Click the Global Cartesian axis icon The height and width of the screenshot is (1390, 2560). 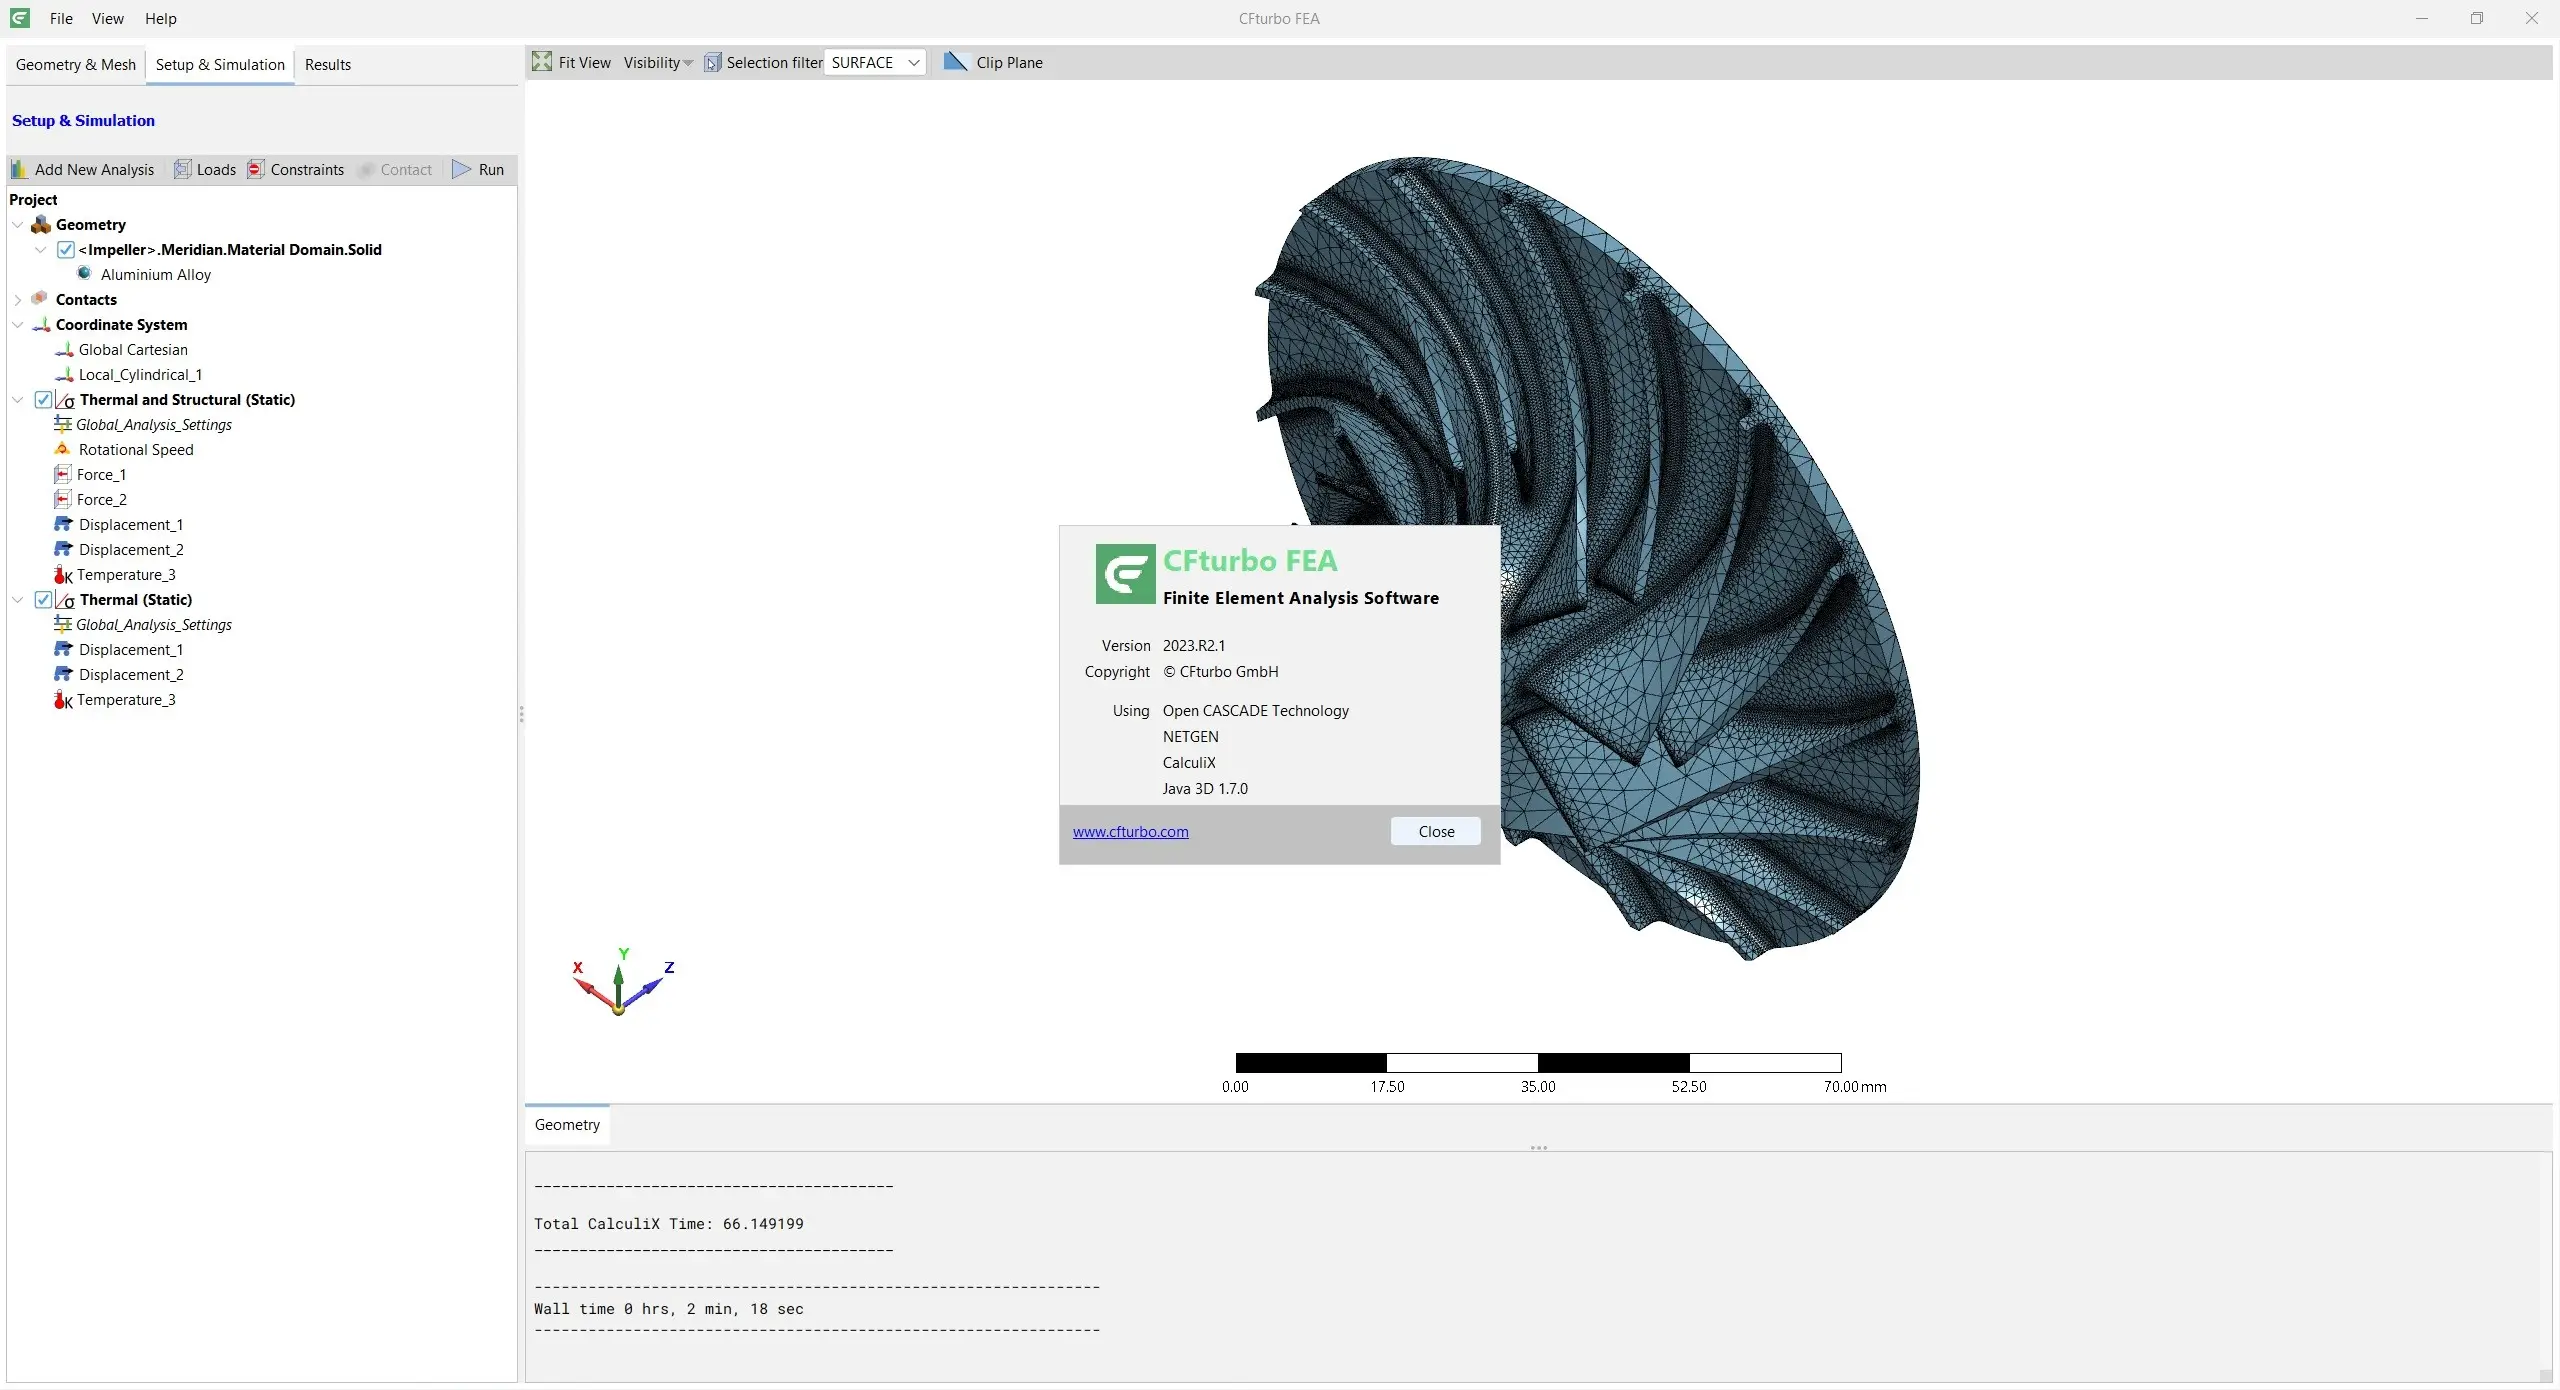(64, 349)
